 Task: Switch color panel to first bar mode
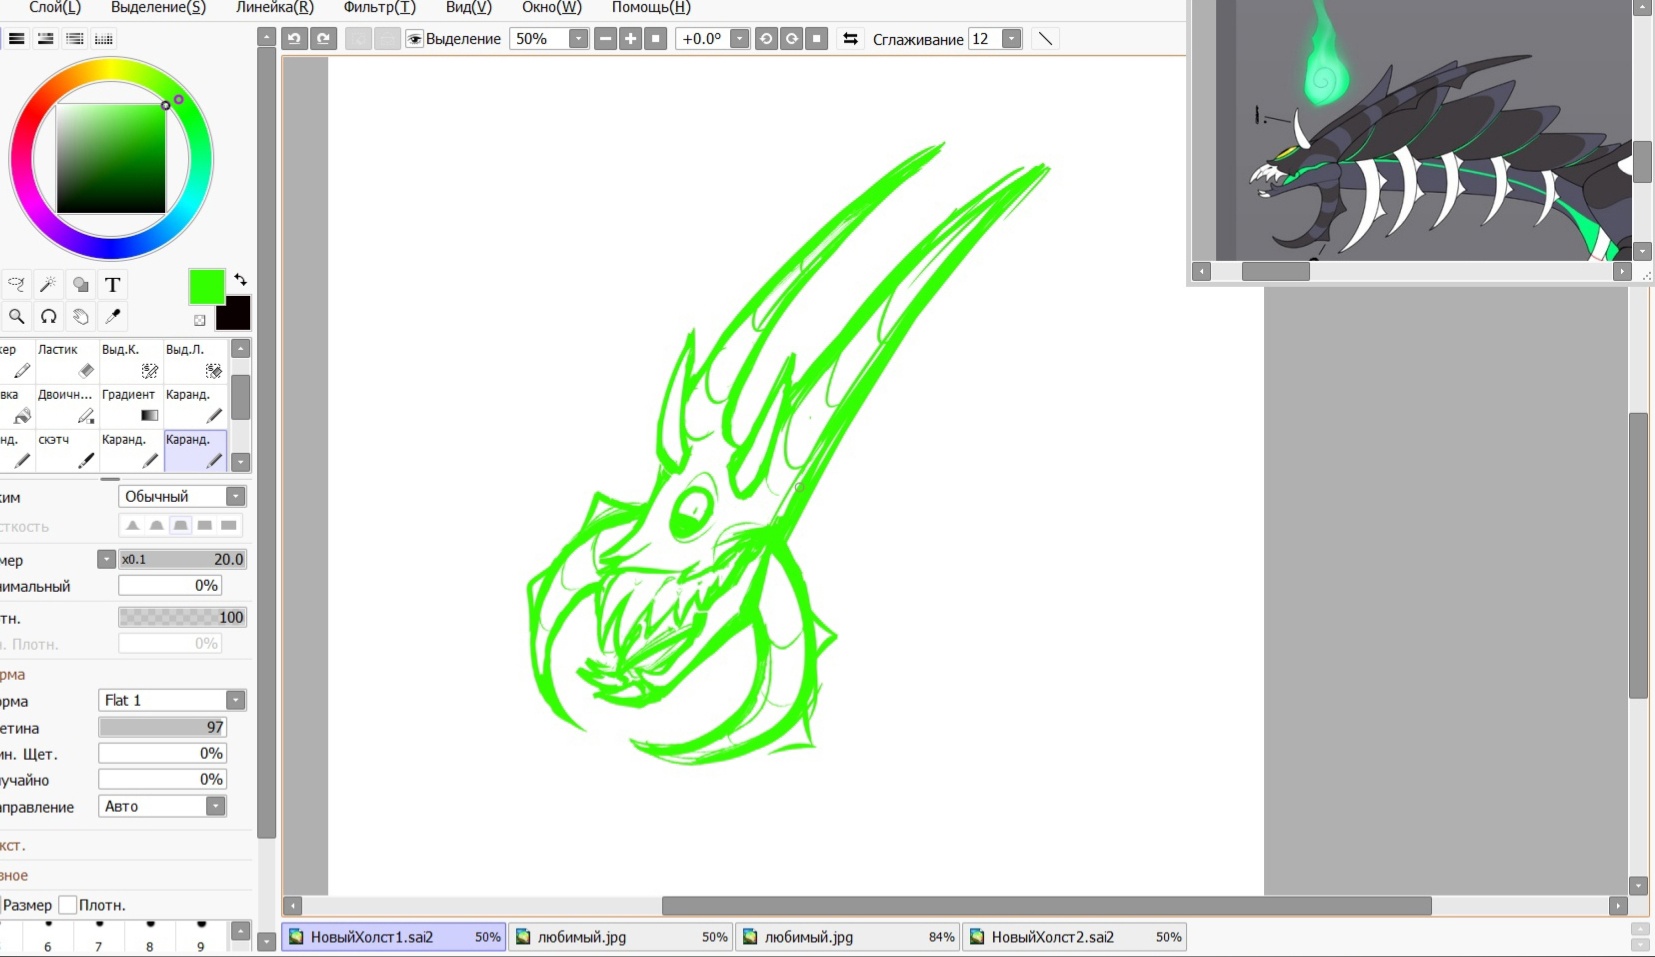[x=17, y=38]
